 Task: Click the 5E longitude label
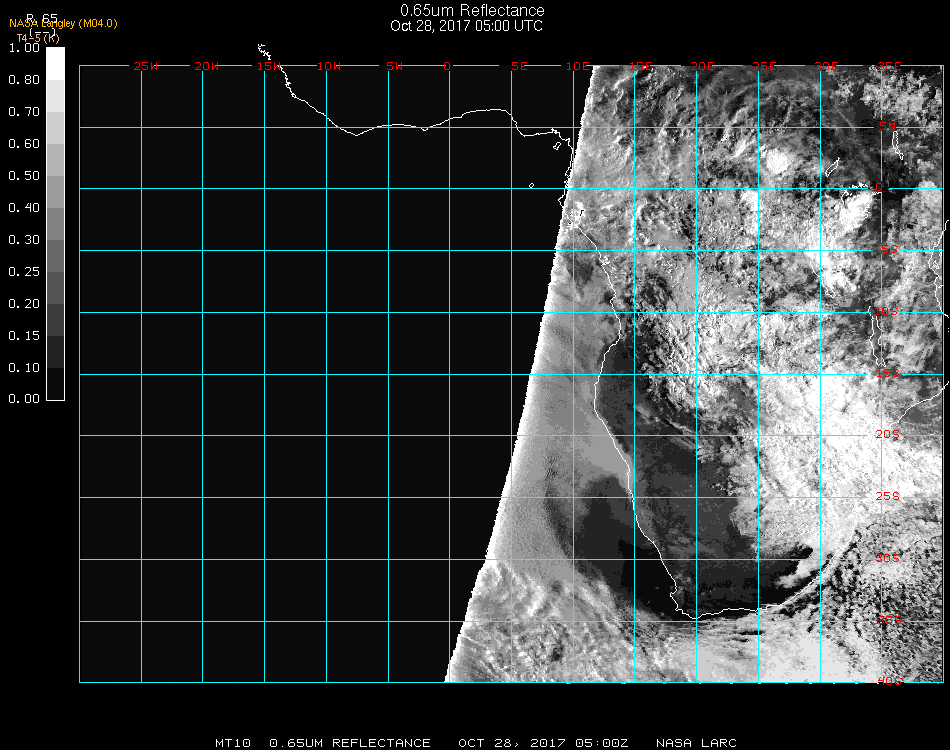519,66
